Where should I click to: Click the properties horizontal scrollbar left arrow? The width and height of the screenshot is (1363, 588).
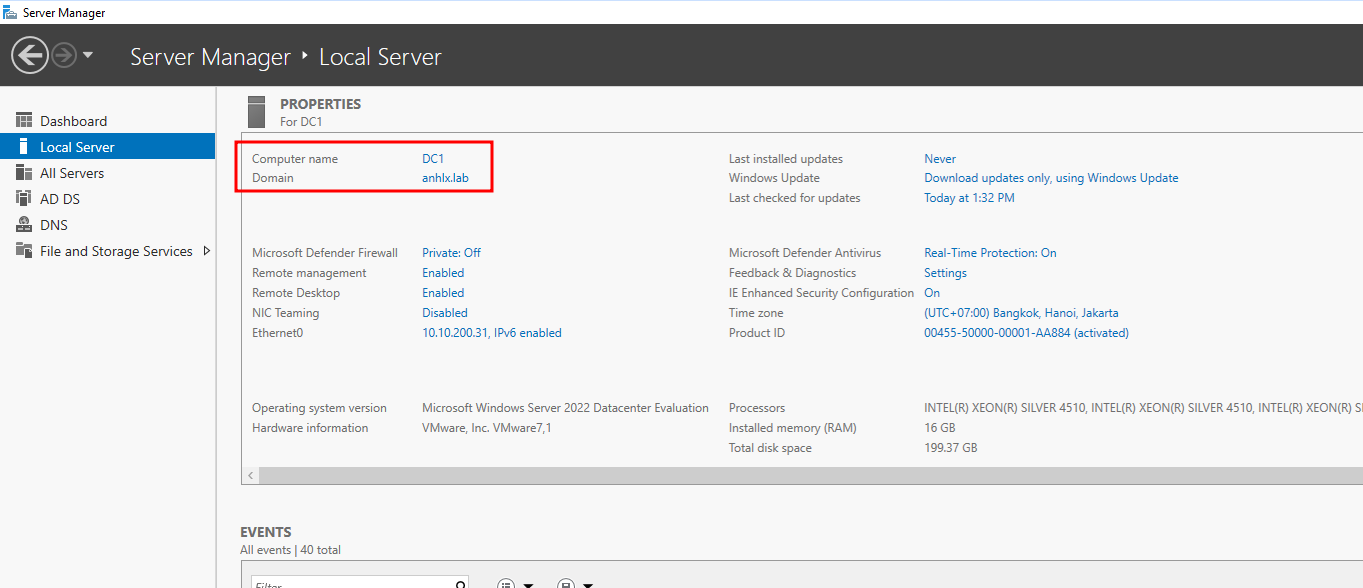[250, 476]
